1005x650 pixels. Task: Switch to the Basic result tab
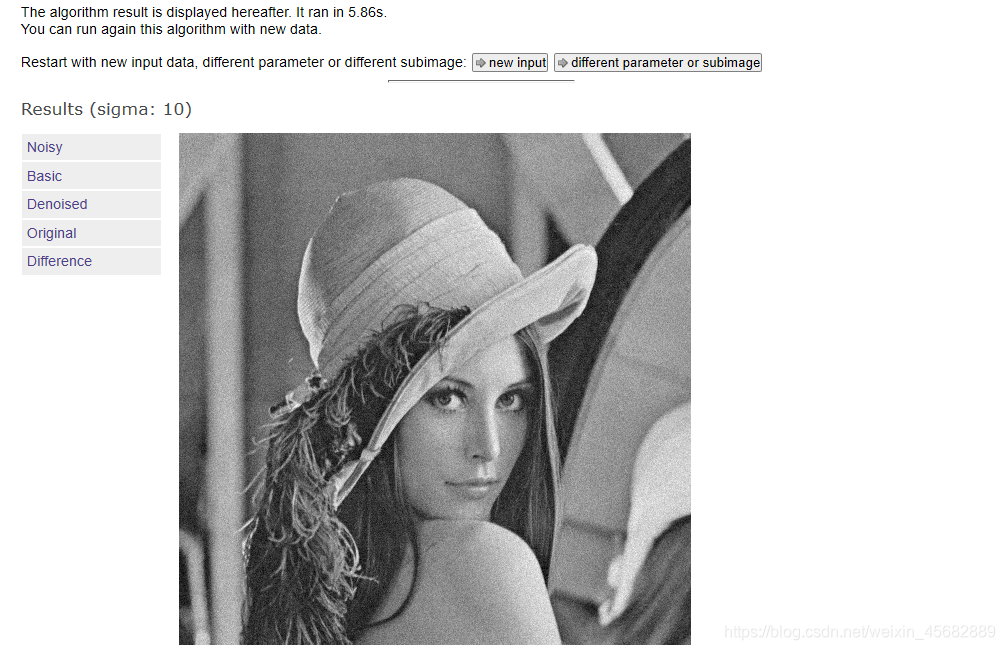[x=91, y=176]
